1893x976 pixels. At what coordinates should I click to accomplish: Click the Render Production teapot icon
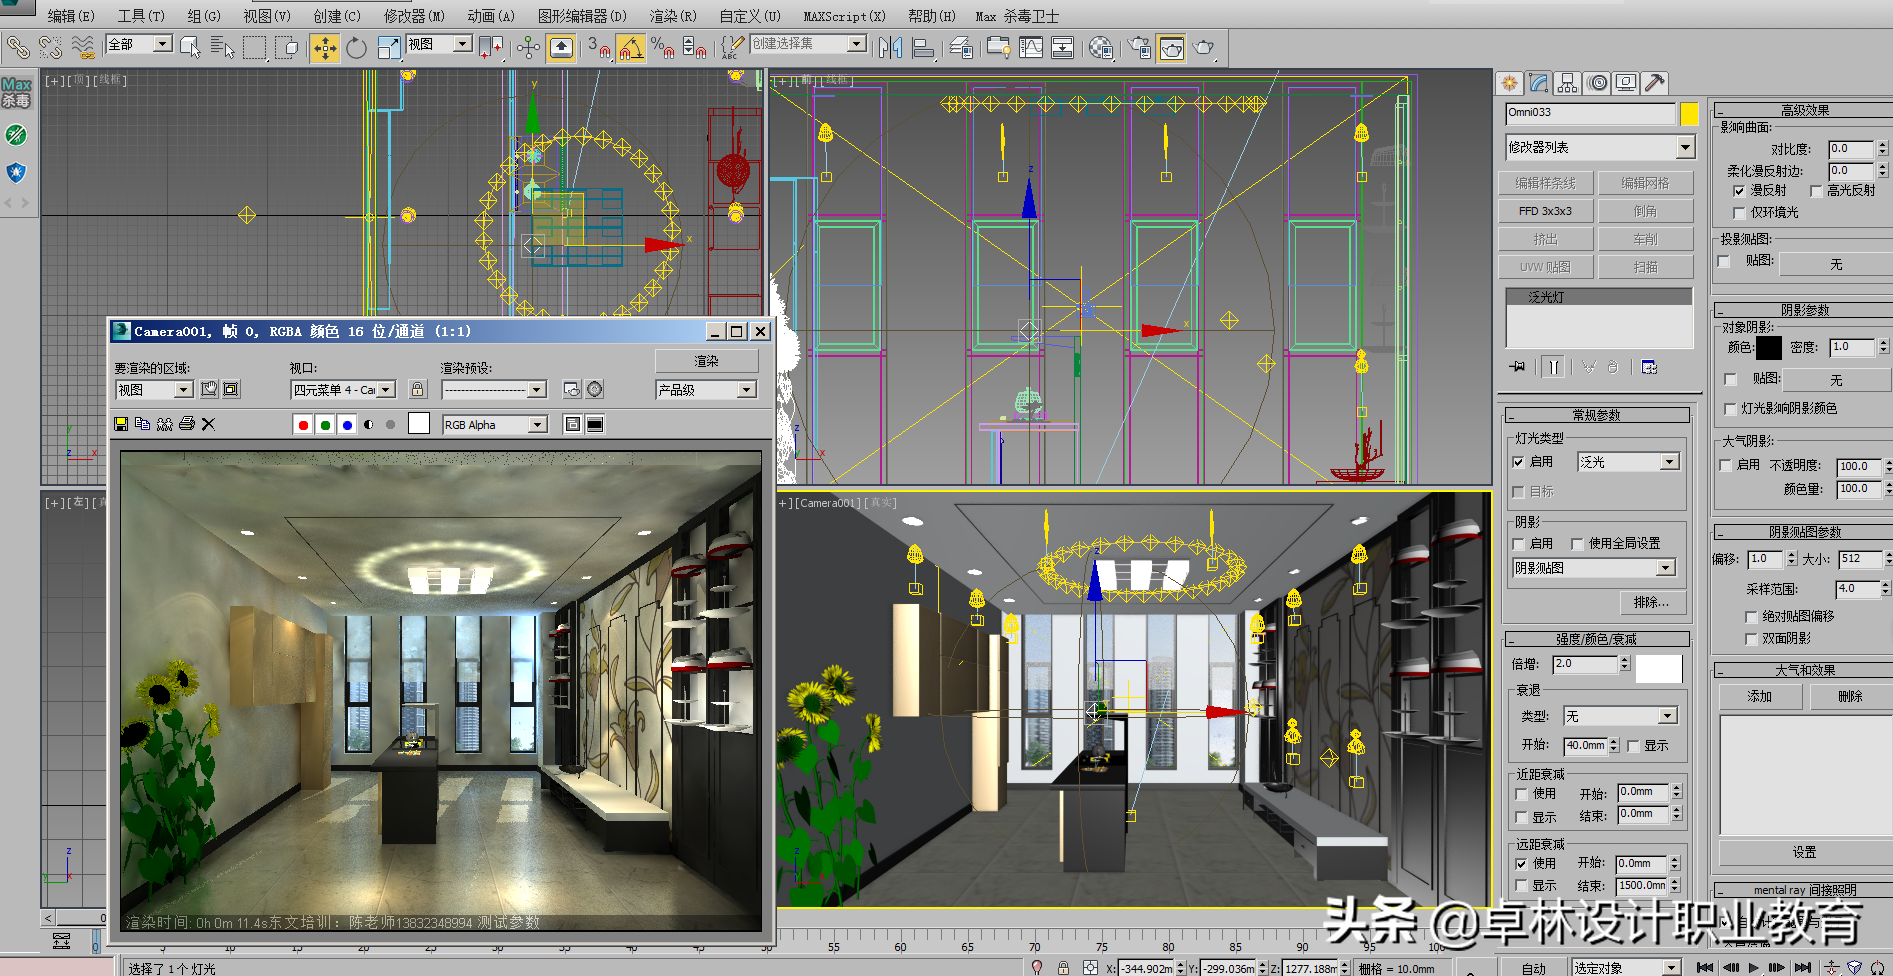[1204, 47]
